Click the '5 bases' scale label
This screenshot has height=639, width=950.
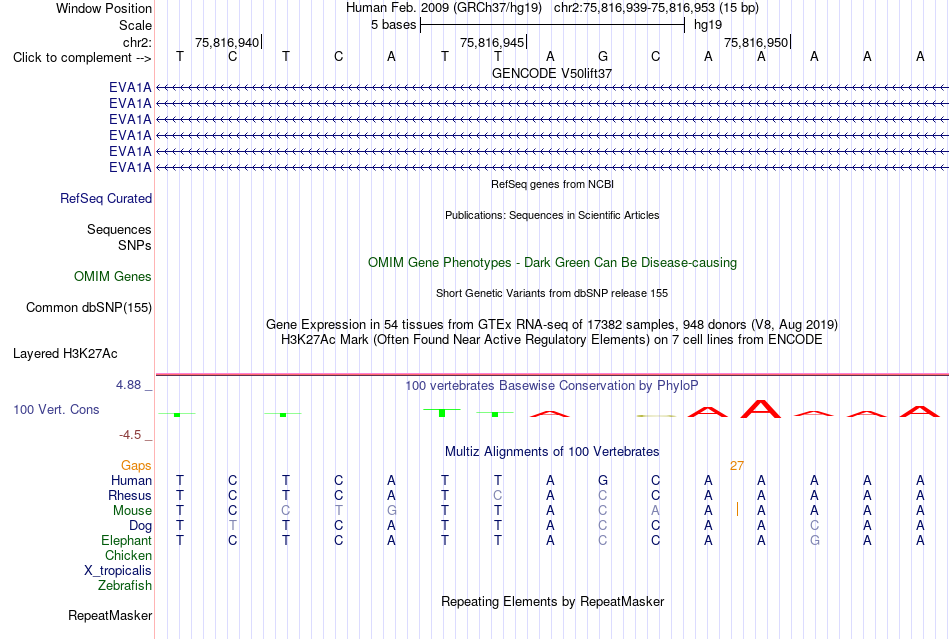[393, 25]
